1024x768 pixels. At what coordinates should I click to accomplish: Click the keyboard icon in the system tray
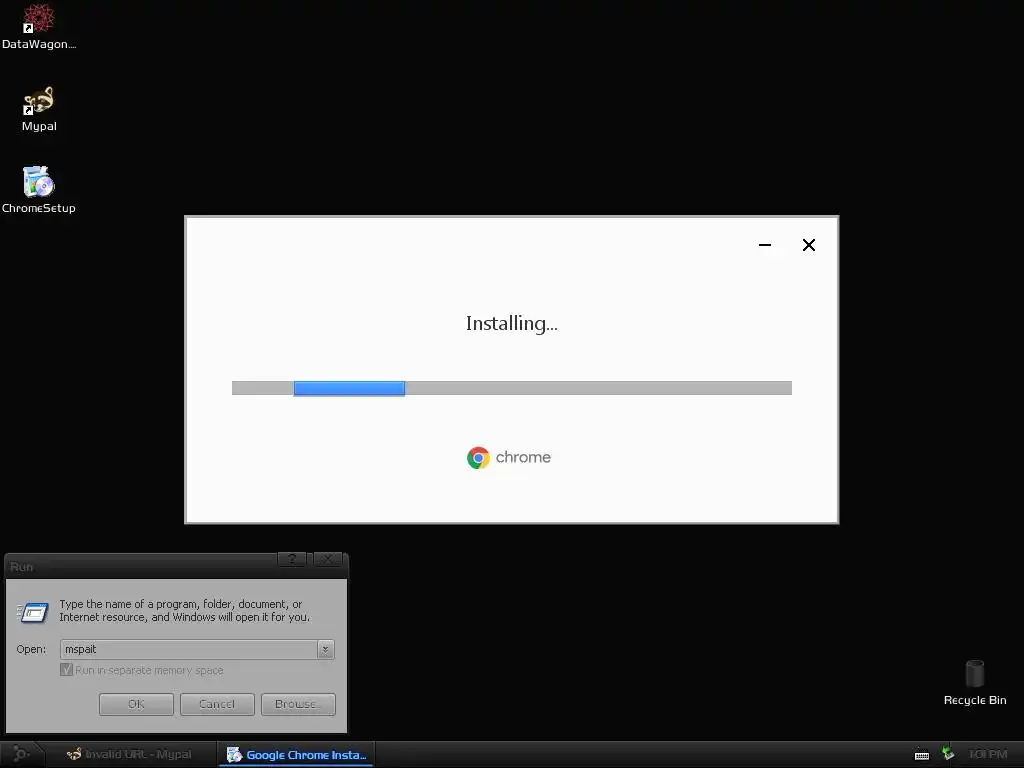921,755
